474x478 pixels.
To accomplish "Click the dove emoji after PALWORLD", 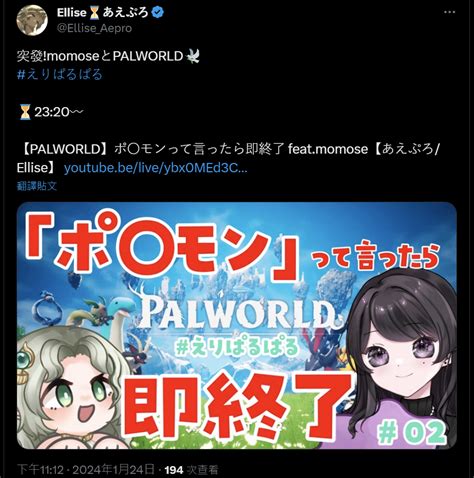I will [193, 56].
